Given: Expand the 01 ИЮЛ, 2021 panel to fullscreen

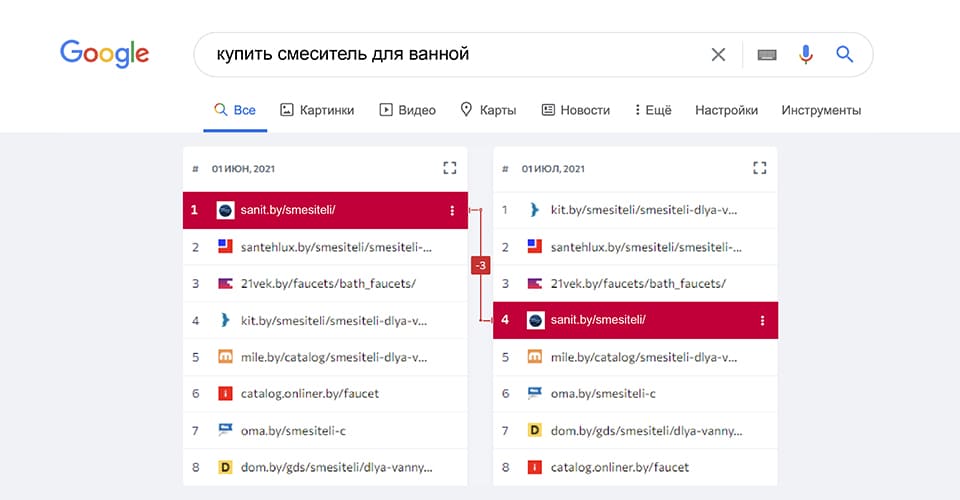Looking at the screenshot, I should click(x=759, y=168).
